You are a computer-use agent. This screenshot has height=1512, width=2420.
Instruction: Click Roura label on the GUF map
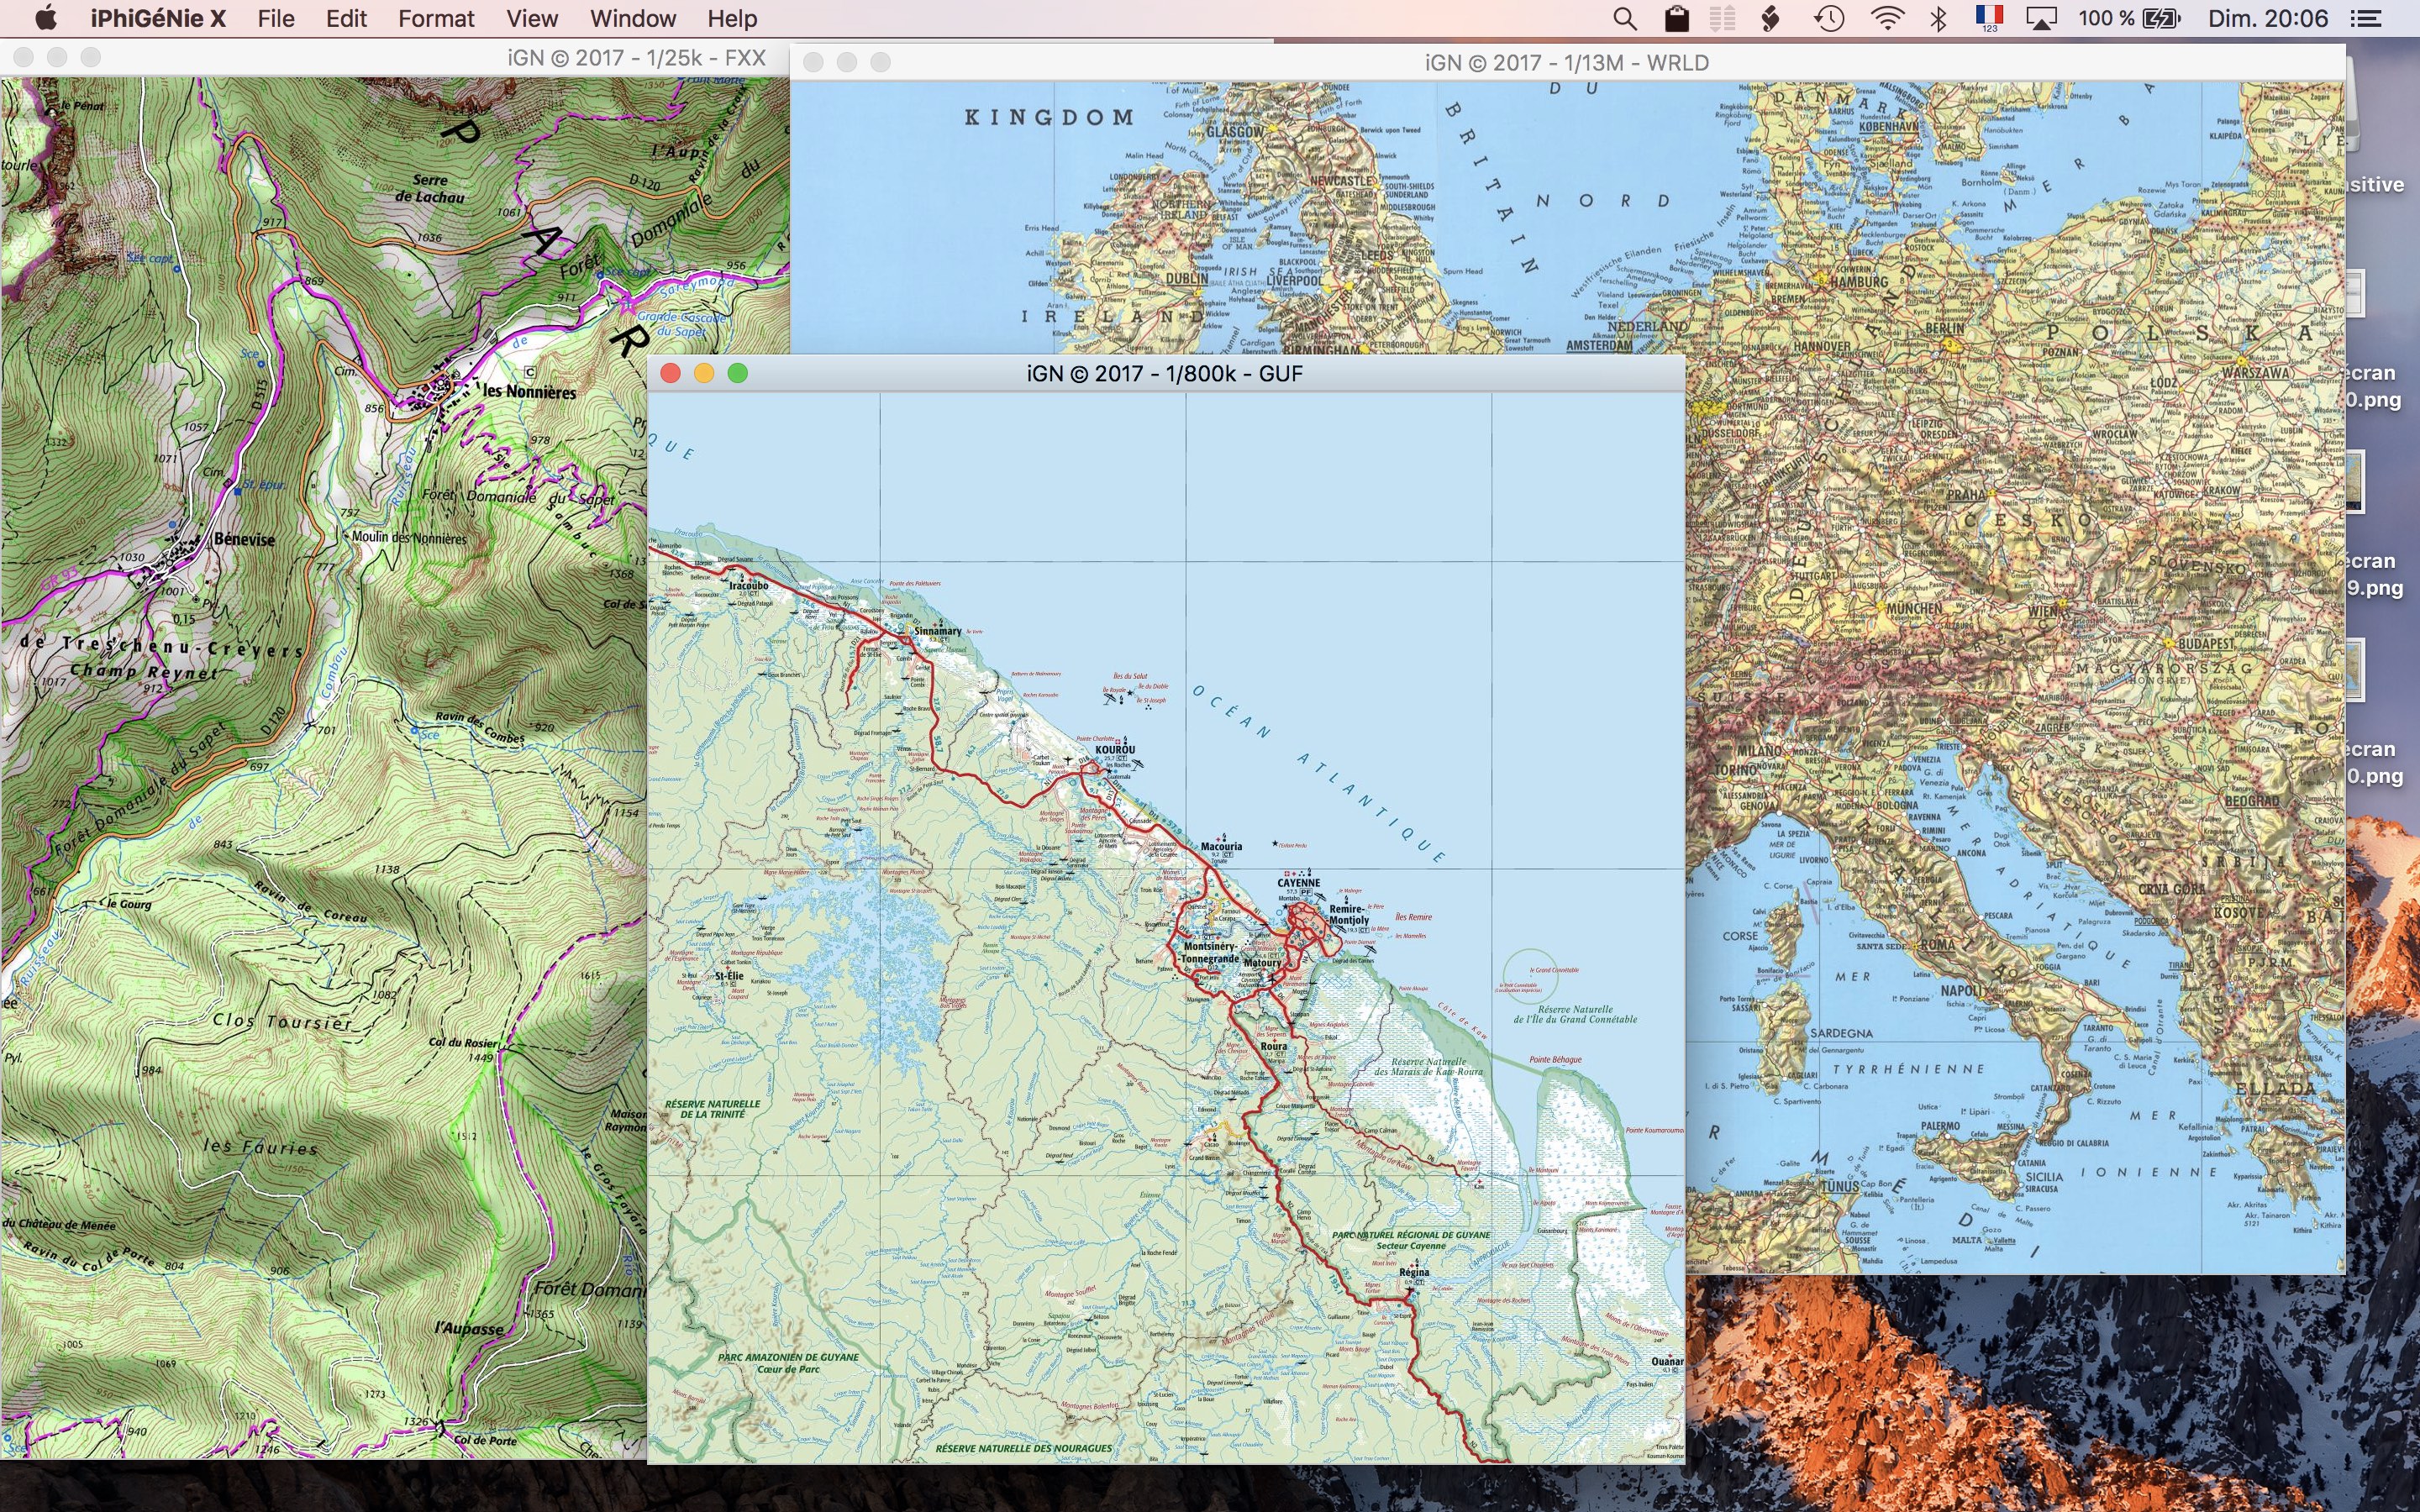1274,1046
